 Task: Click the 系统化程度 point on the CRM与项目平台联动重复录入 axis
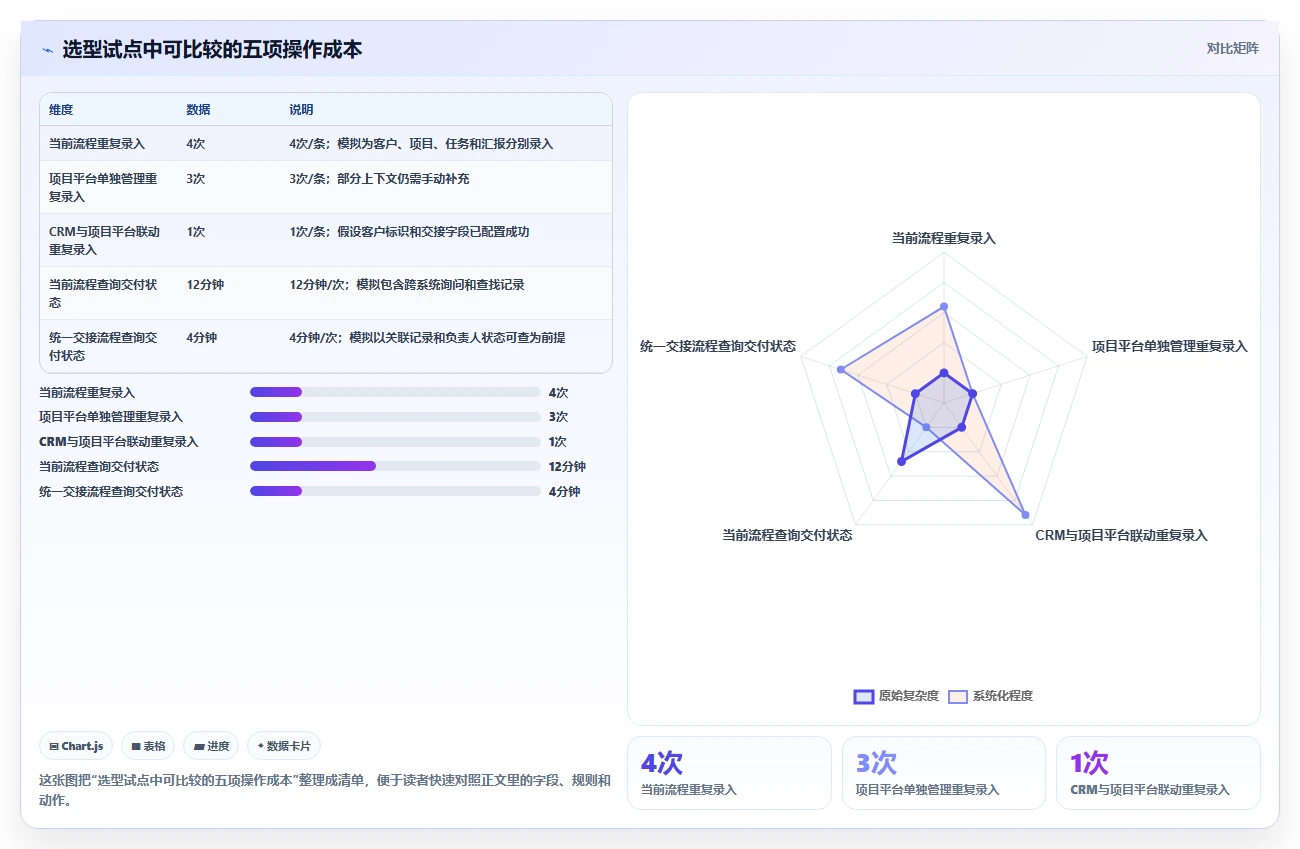tap(1026, 514)
